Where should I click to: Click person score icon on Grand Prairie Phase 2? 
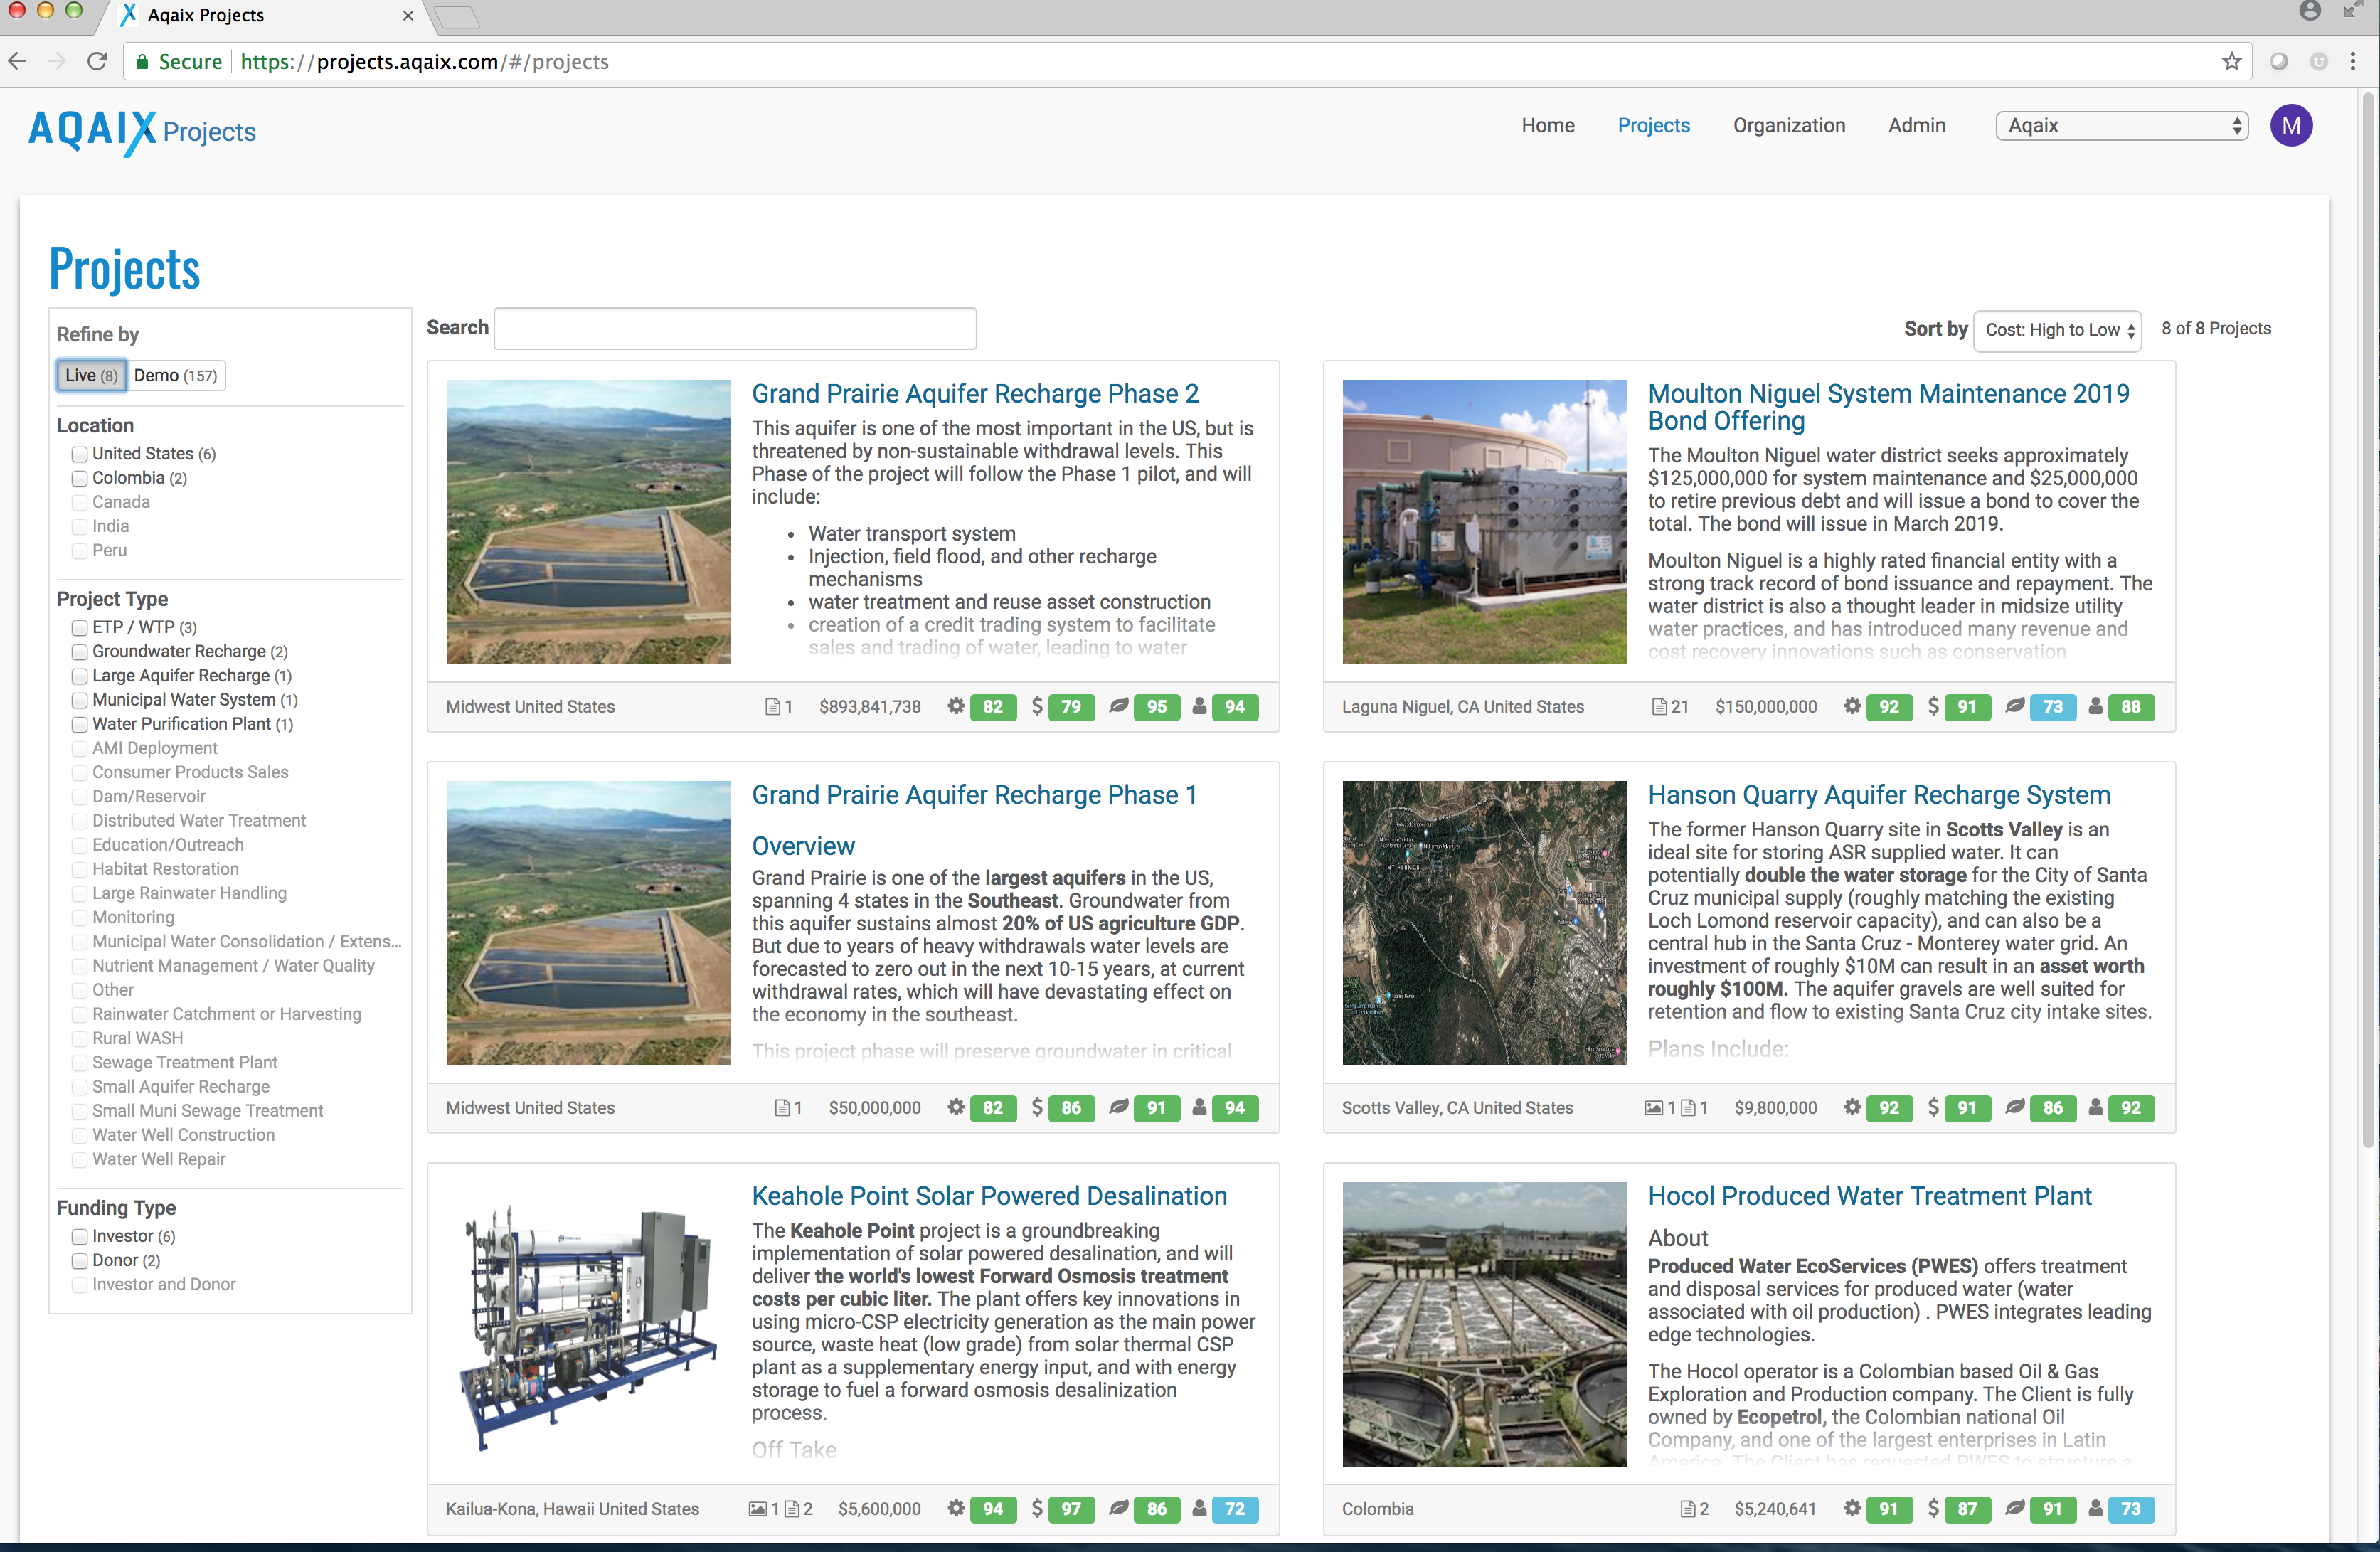[x=1199, y=707]
